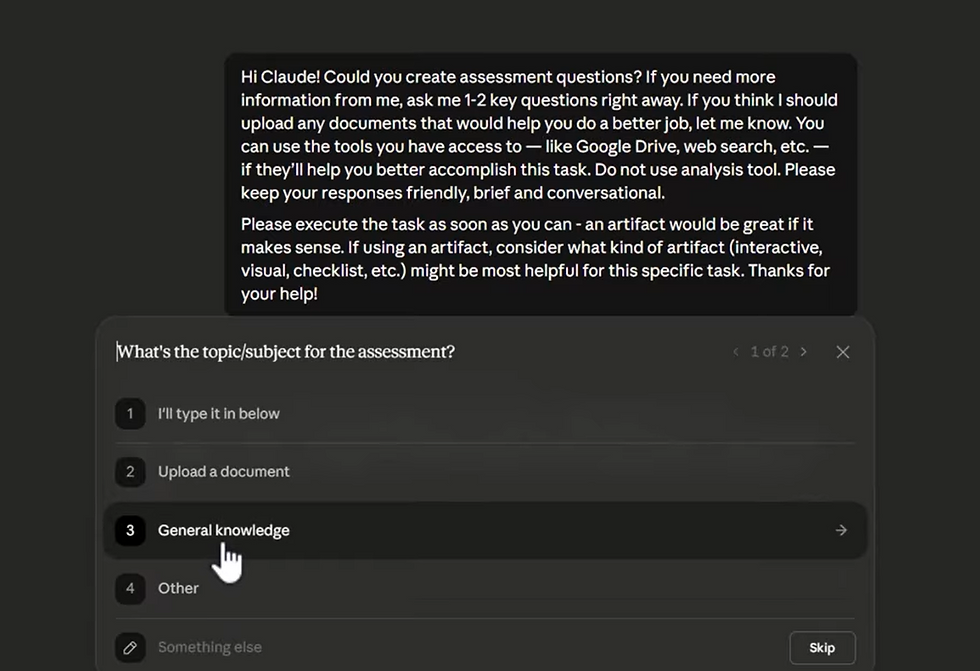Click the arrow on General knowledge row
The height and width of the screenshot is (671, 980).
click(x=841, y=530)
